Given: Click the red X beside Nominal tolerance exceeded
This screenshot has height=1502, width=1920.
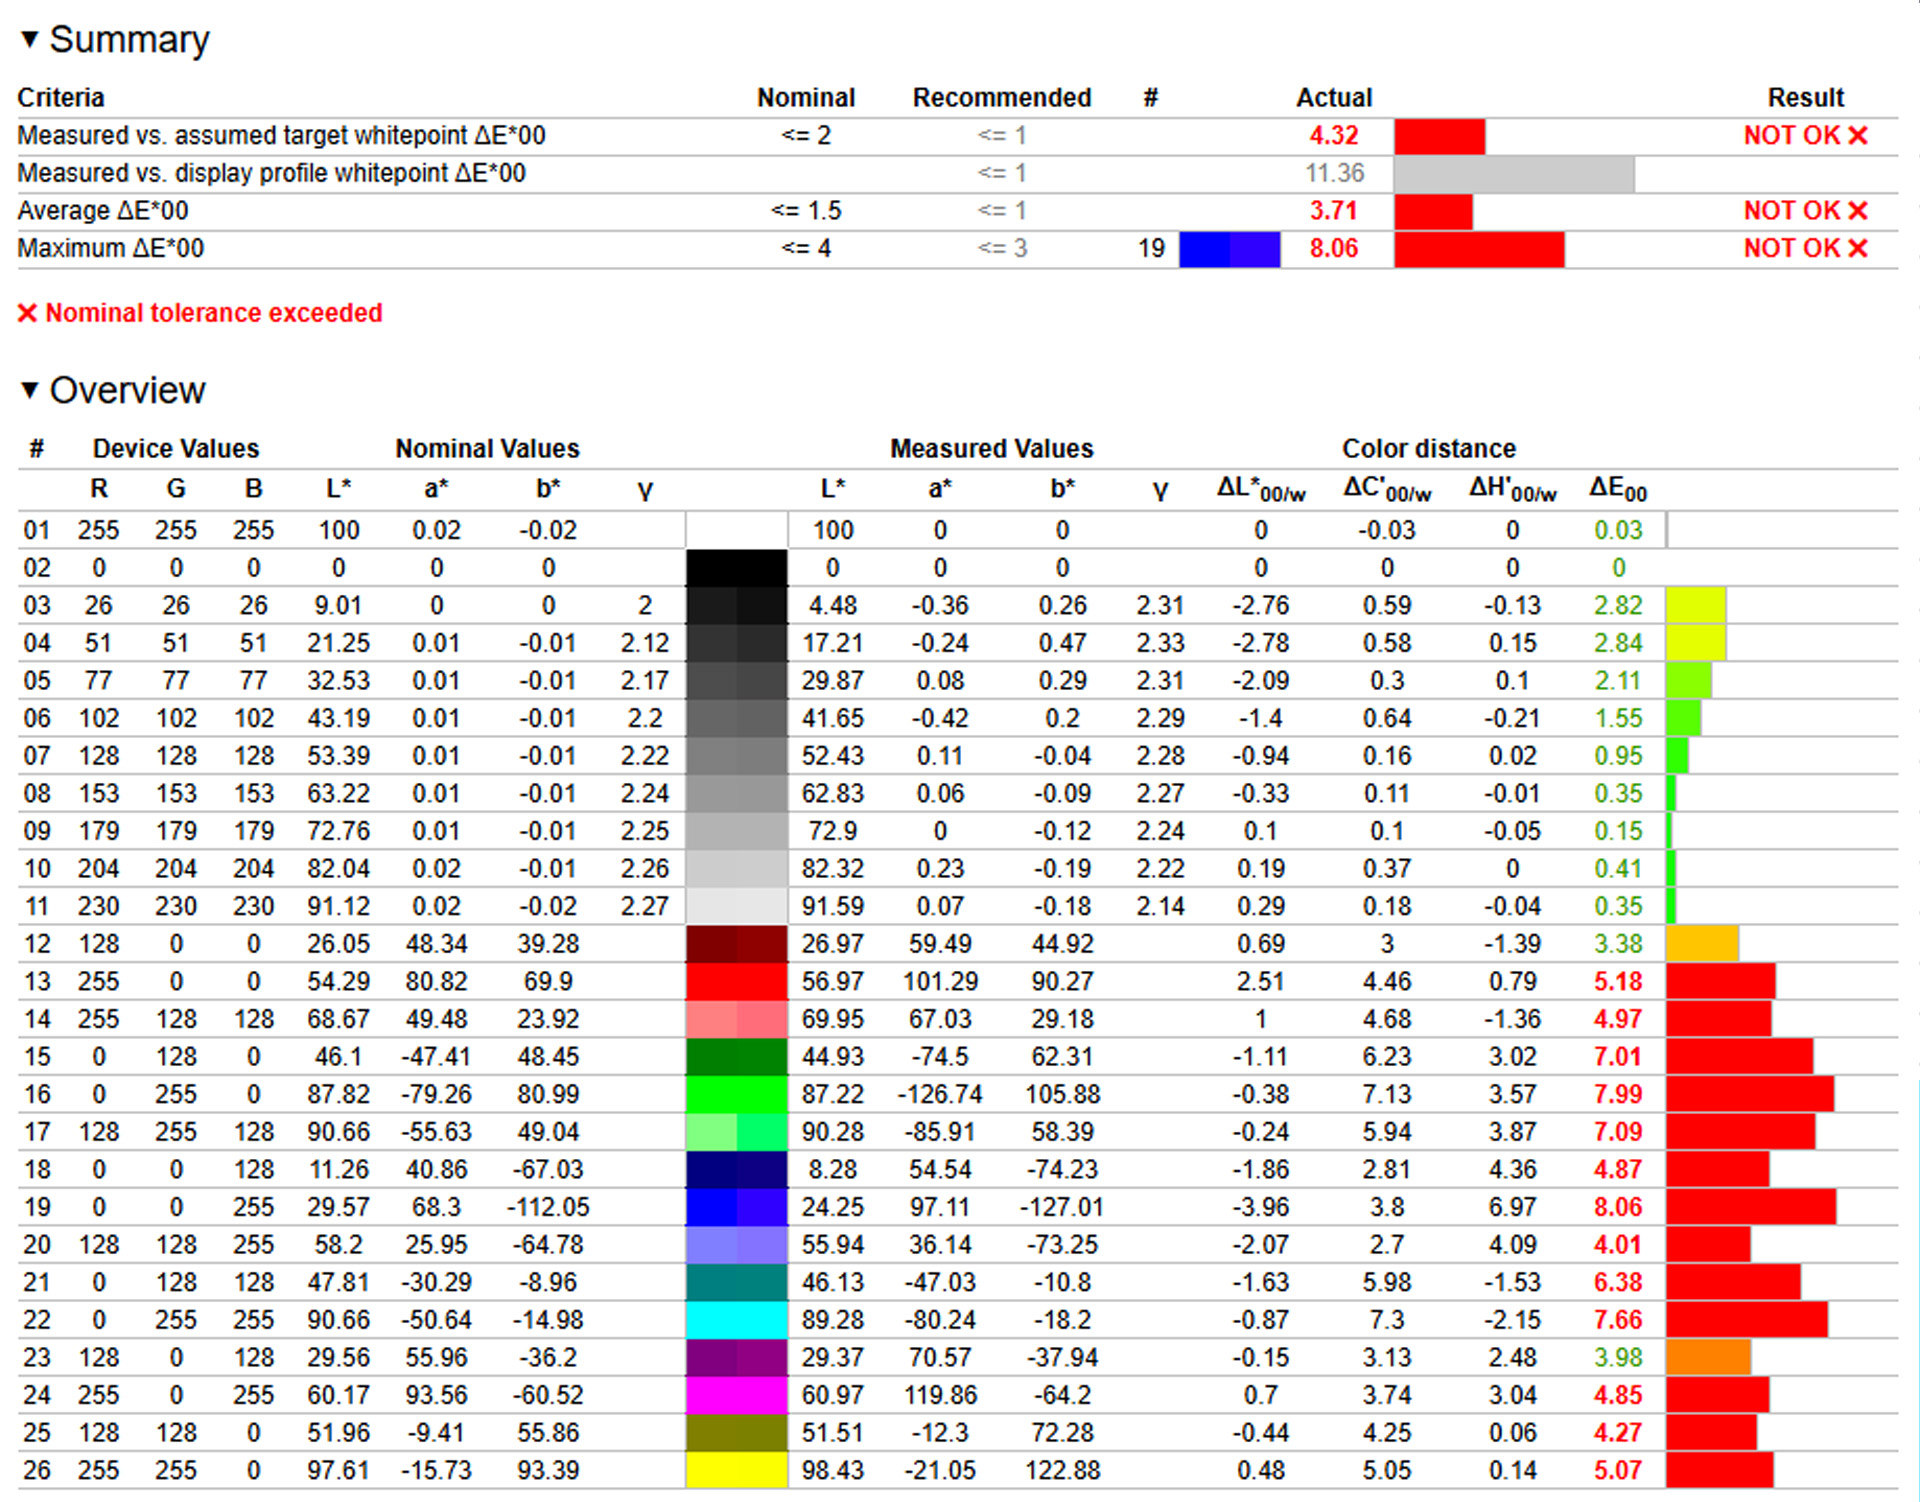Looking at the screenshot, I should click(x=28, y=313).
